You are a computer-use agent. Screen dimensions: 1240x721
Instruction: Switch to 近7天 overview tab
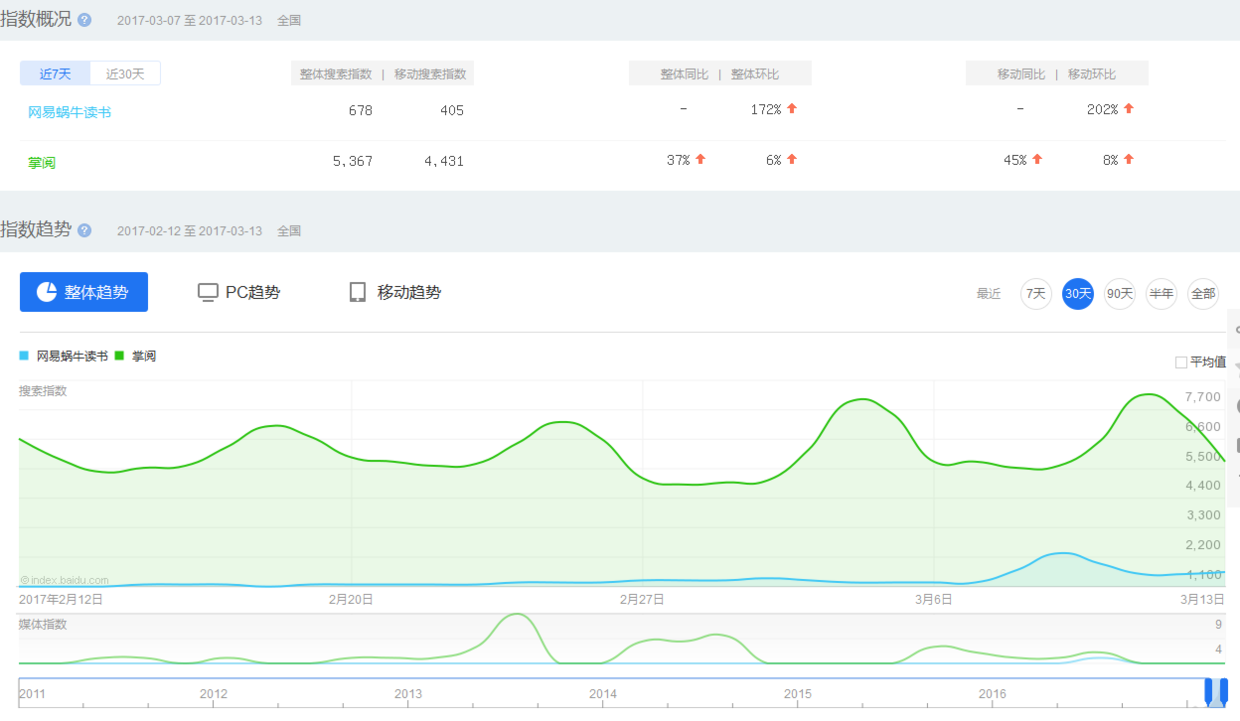pos(55,74)
